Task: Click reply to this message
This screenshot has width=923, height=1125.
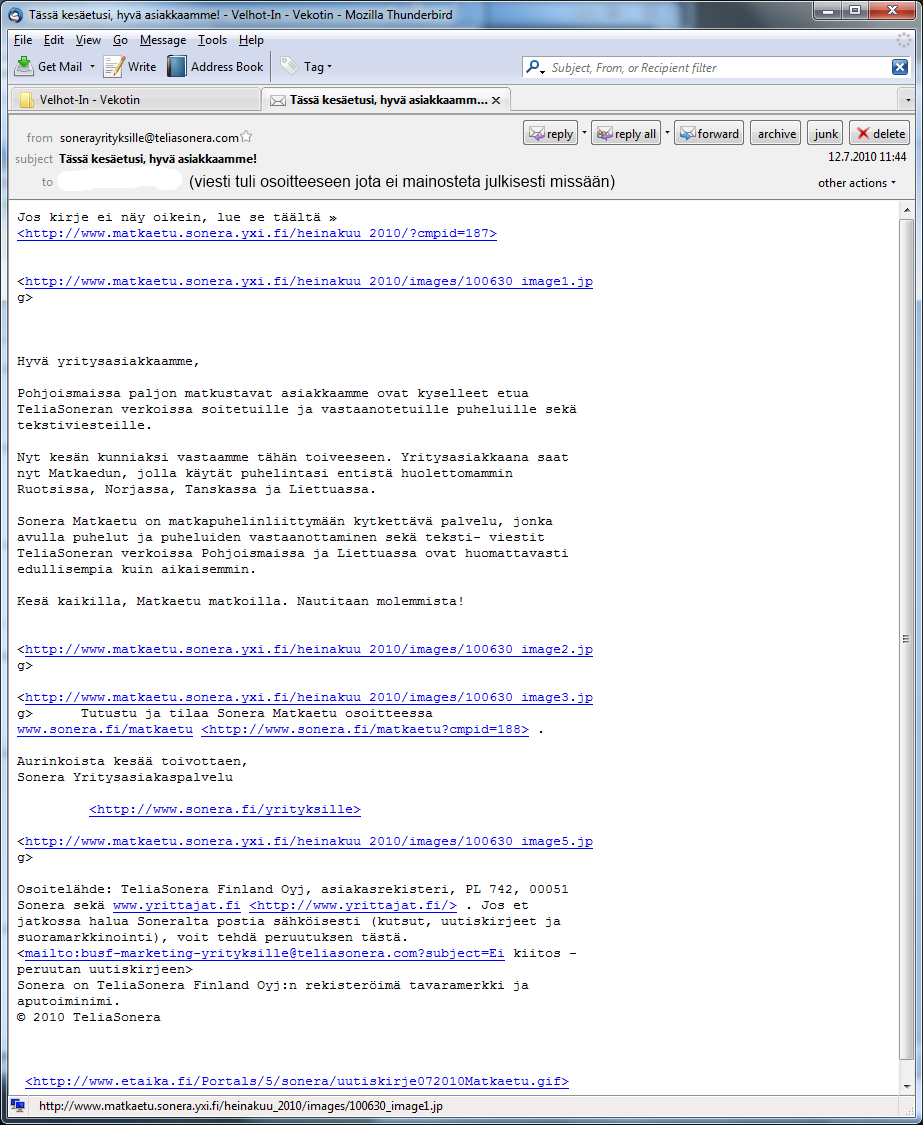Action: click(x=550, y=134)
